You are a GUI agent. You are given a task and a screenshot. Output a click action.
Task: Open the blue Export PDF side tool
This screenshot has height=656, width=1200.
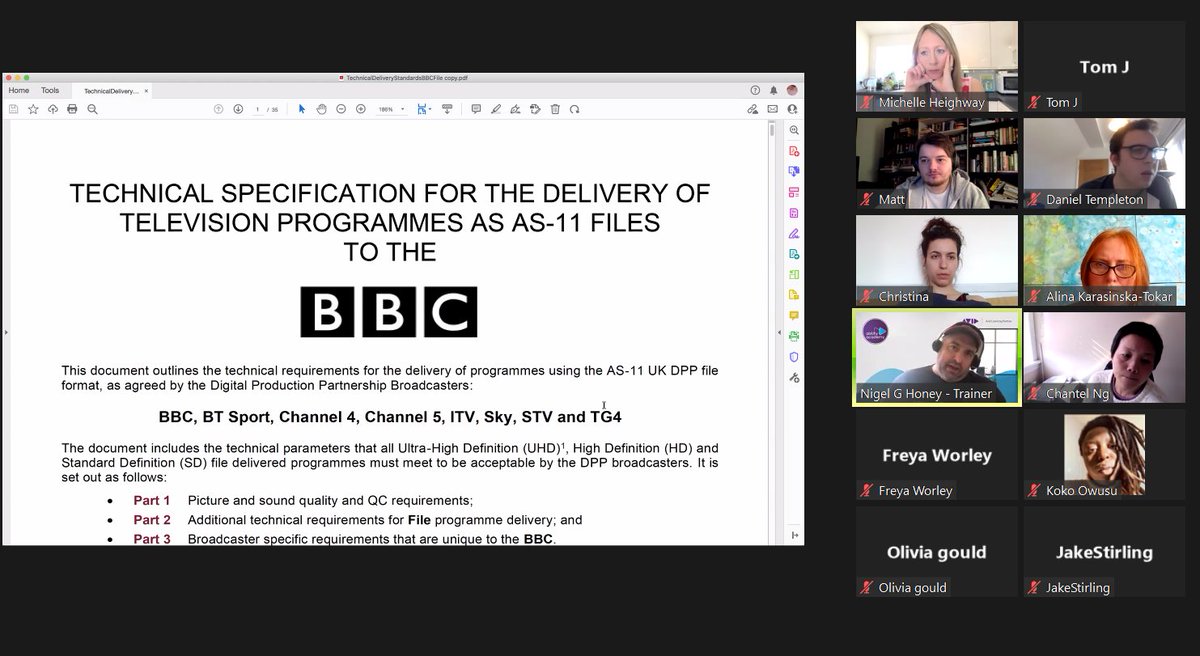794,171
